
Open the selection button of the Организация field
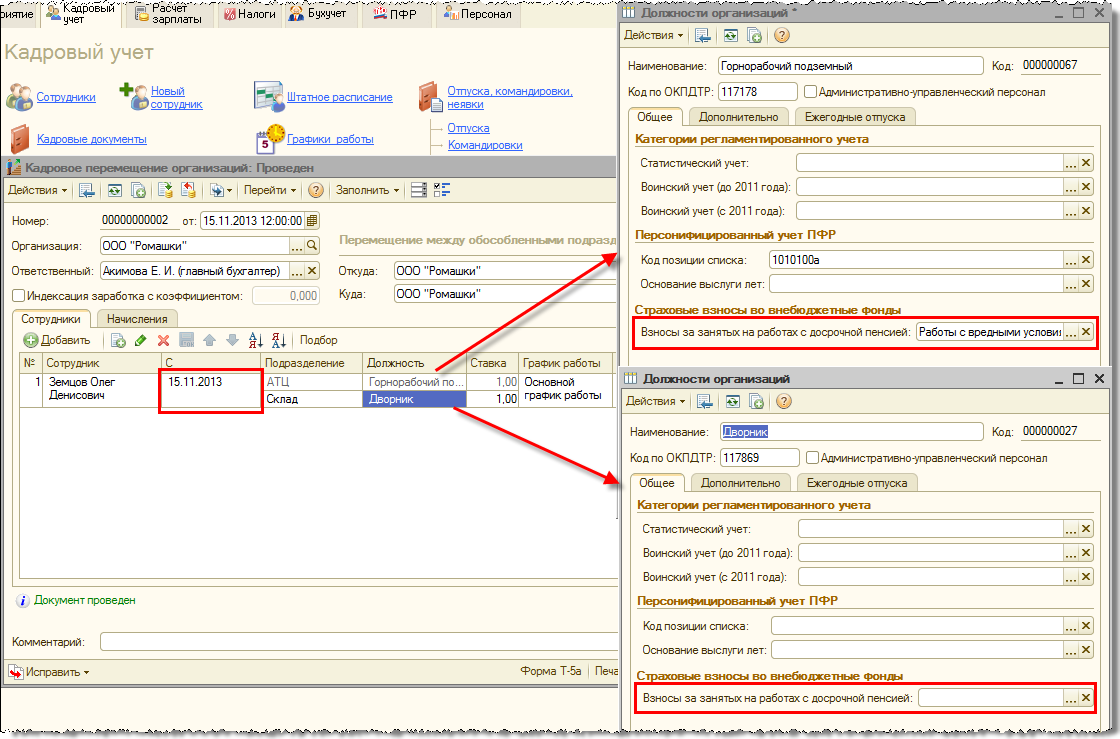[x=297, y=246]
